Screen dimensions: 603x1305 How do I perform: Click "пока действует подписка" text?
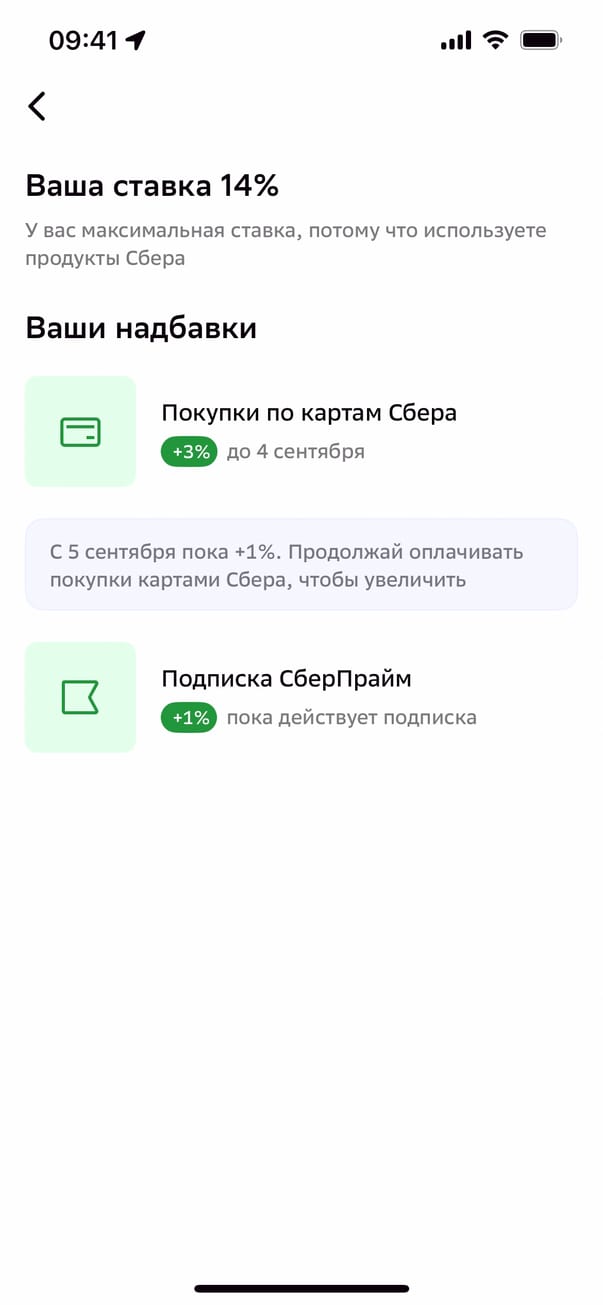(x=352, y=718)
